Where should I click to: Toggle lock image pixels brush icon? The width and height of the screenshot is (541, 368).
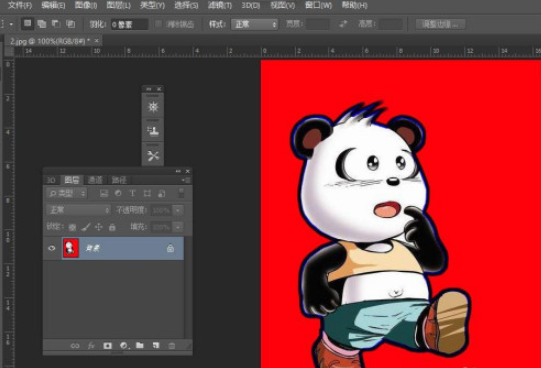pos(86,227)
